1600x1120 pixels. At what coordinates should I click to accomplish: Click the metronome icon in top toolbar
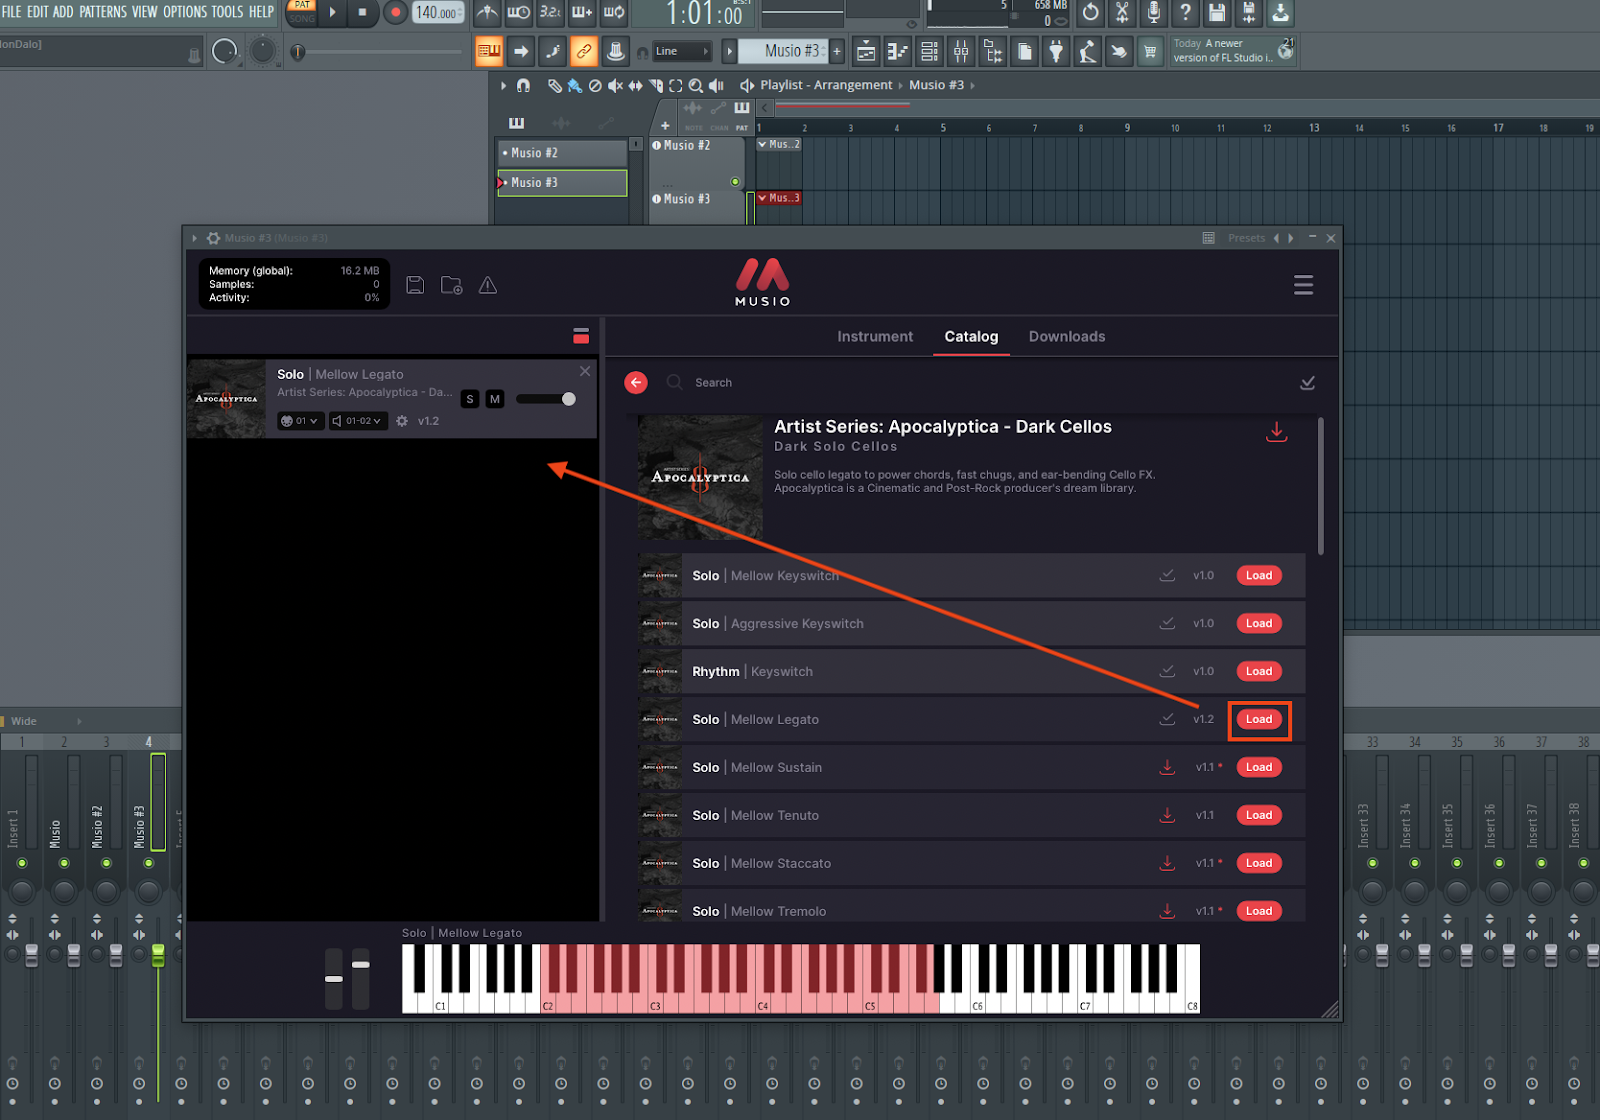tap(487, 13)
